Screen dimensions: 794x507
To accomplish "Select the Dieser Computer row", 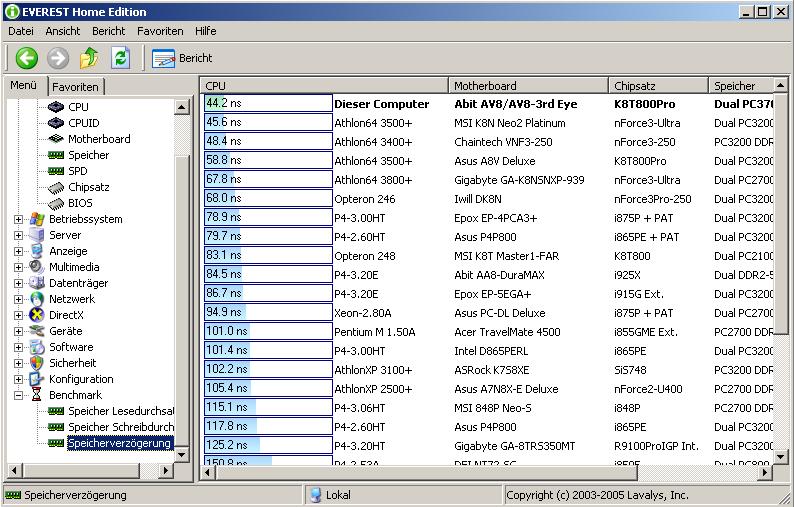I will 489,104.
